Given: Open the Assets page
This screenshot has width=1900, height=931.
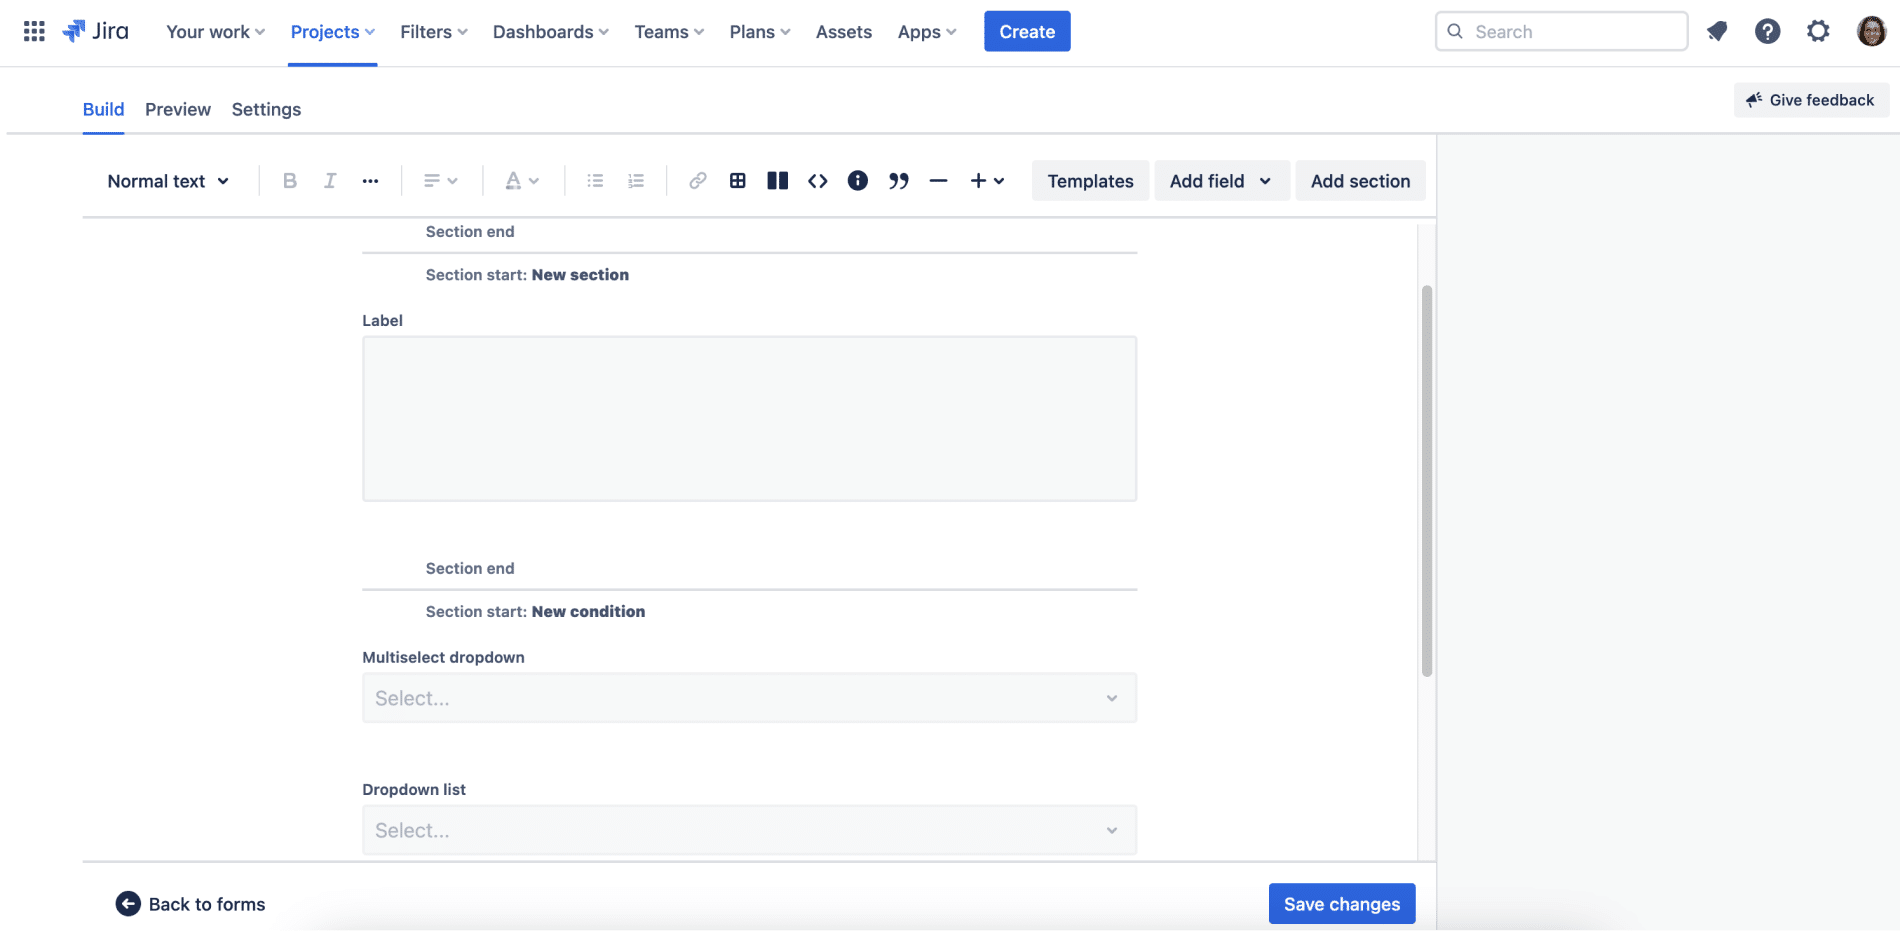Looking at the screenshot, I should (844, 32).
